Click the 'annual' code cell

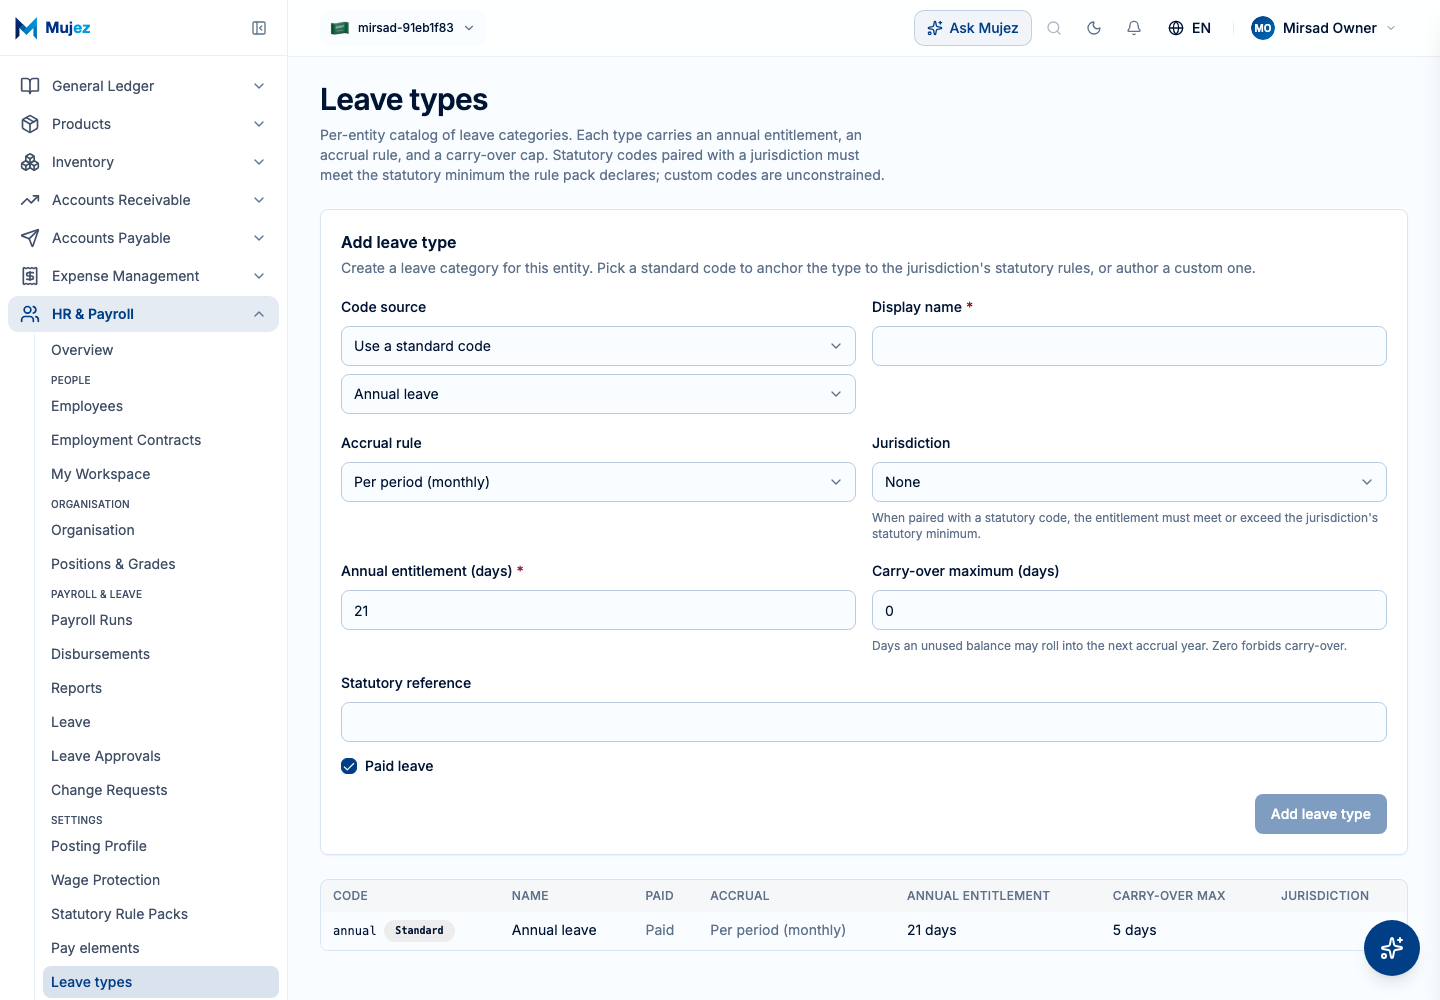click(354, 930)
